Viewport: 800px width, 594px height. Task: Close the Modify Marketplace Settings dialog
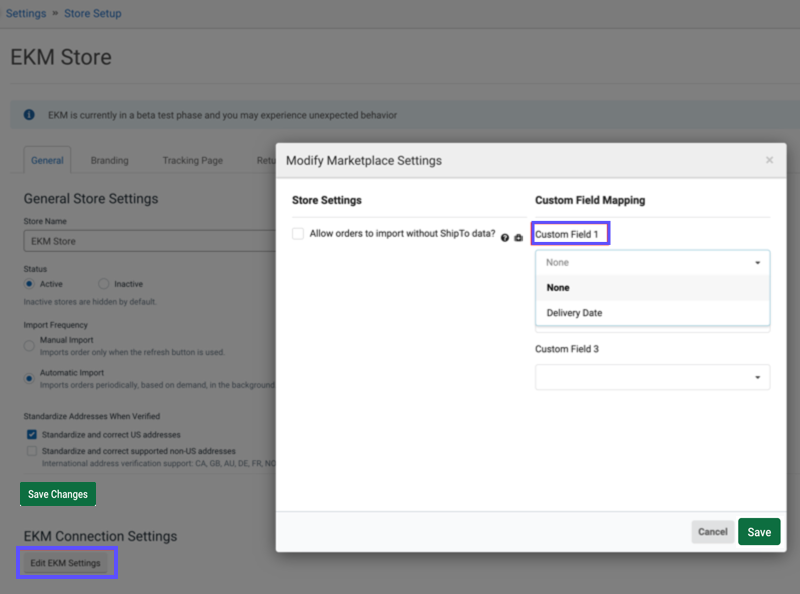[769, 160]
